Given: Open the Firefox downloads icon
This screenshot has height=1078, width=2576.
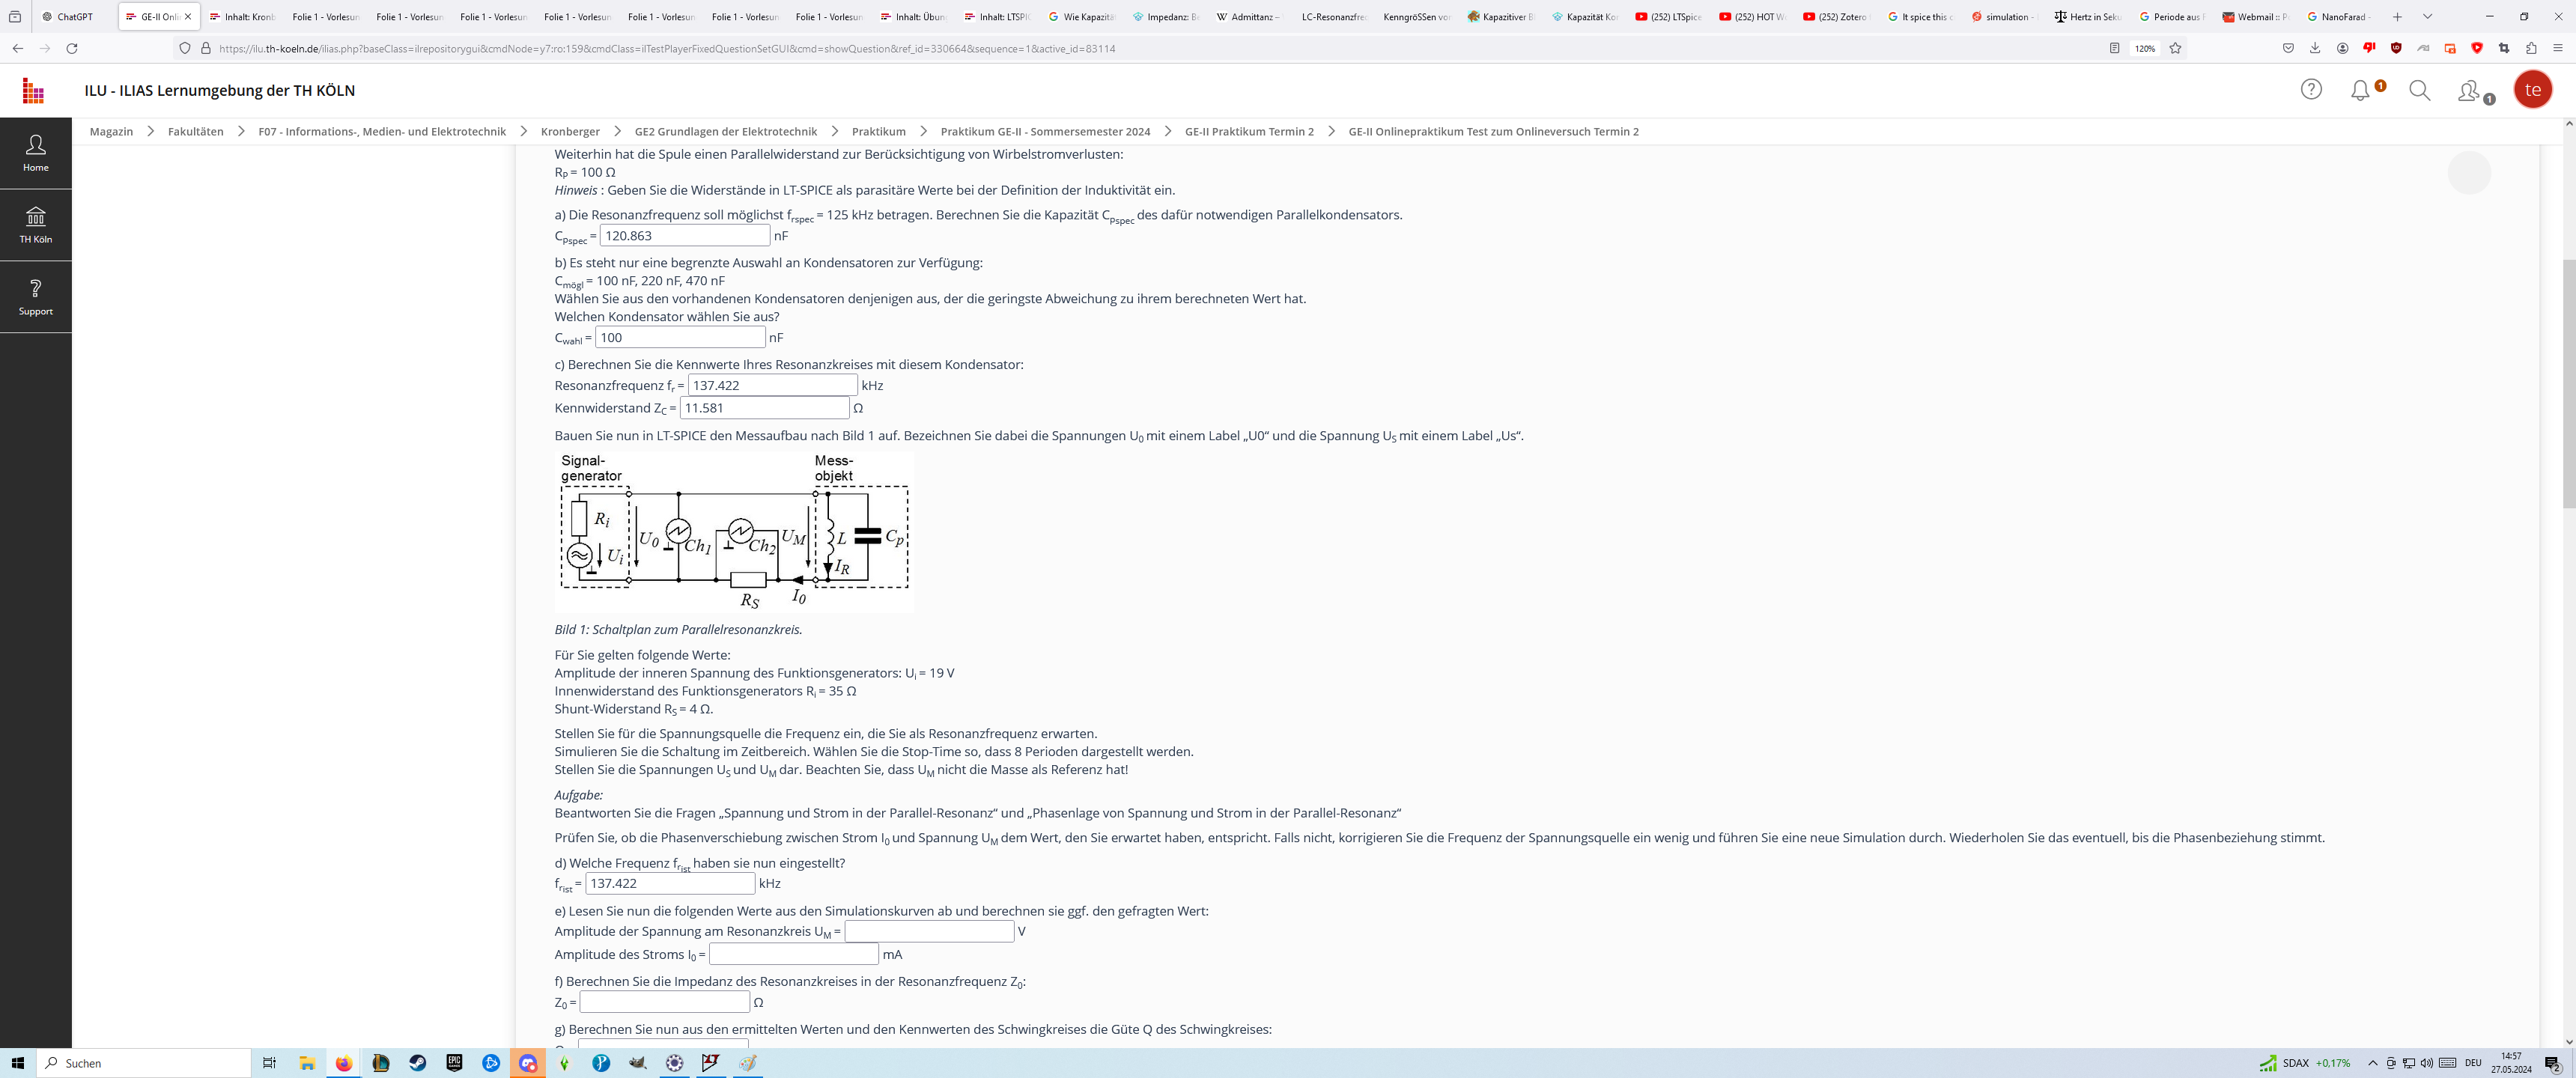Looking at the screenshot, I should click(x=2315, y=48).
